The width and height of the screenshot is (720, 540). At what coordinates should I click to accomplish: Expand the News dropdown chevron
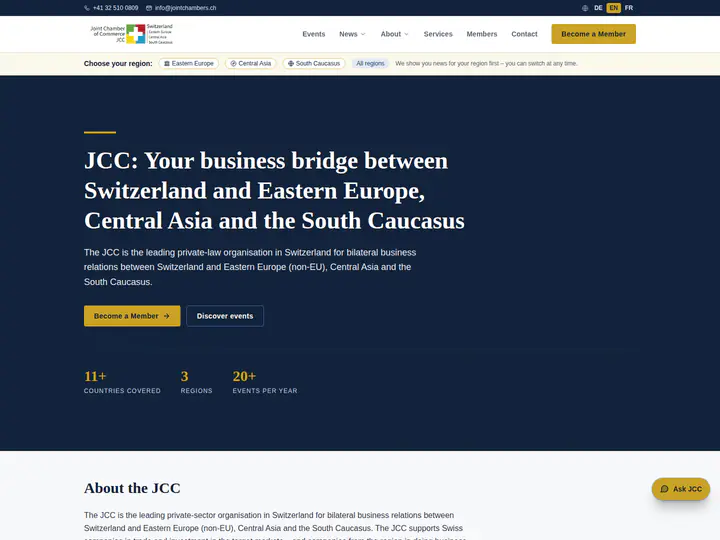click(x=363, y=34)
